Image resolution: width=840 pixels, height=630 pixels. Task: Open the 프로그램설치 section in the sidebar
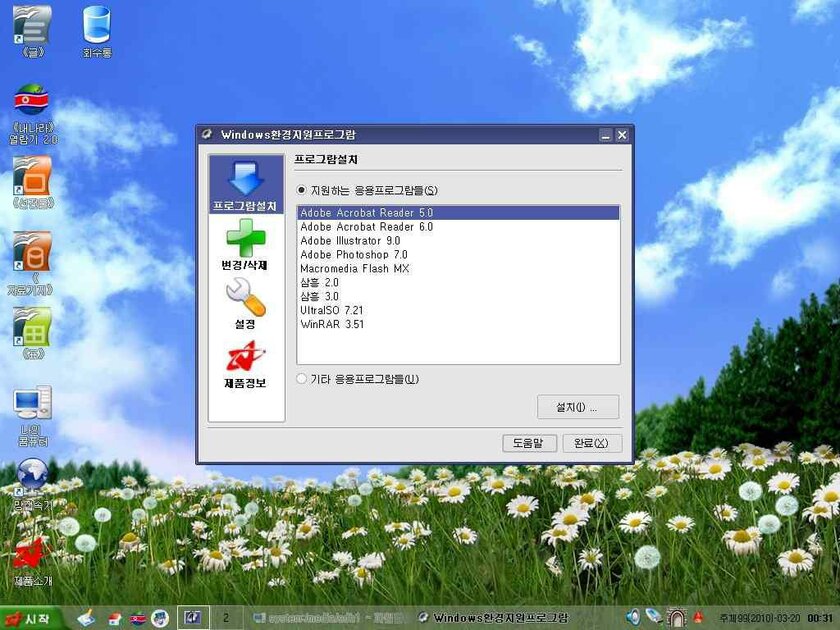pos(246,185)
